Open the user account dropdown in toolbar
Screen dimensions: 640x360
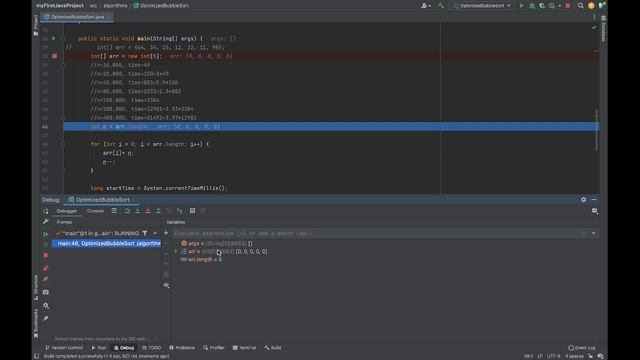[426, 6]
